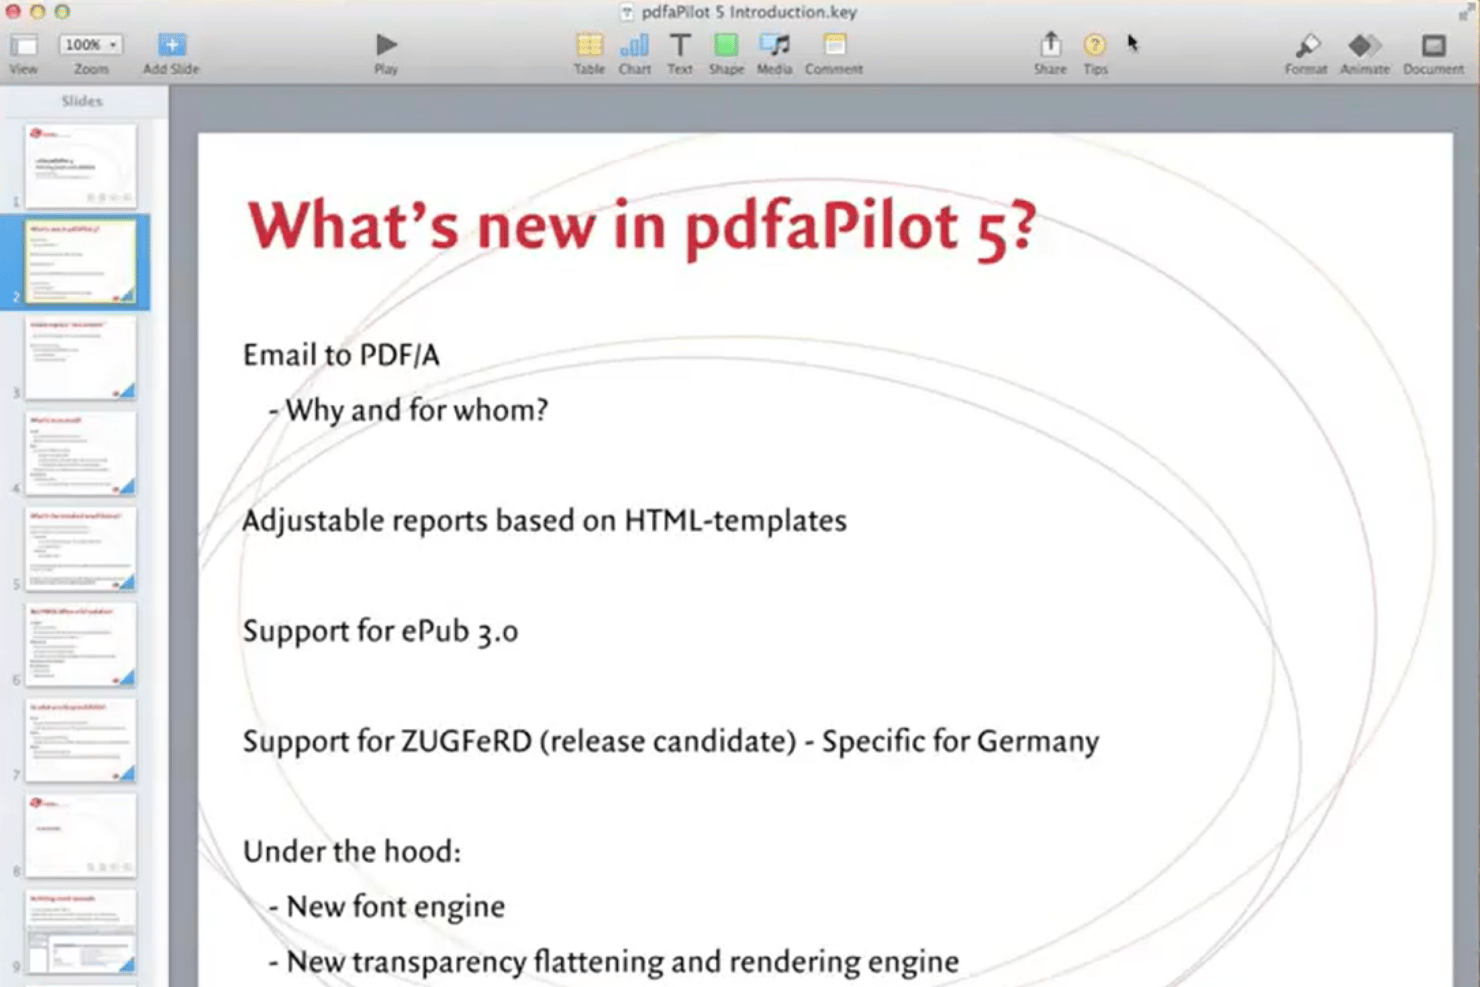Click the '- Why and for whom?' line

click(x=408, y=411)
